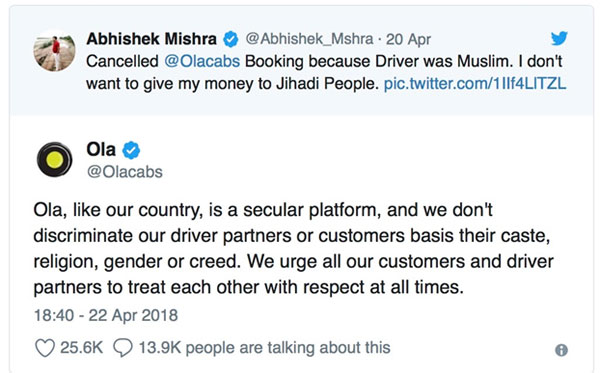600x373 pixels.
Task: Click Abhishek Mishra's verified badge
Action: tap(231, 39)
